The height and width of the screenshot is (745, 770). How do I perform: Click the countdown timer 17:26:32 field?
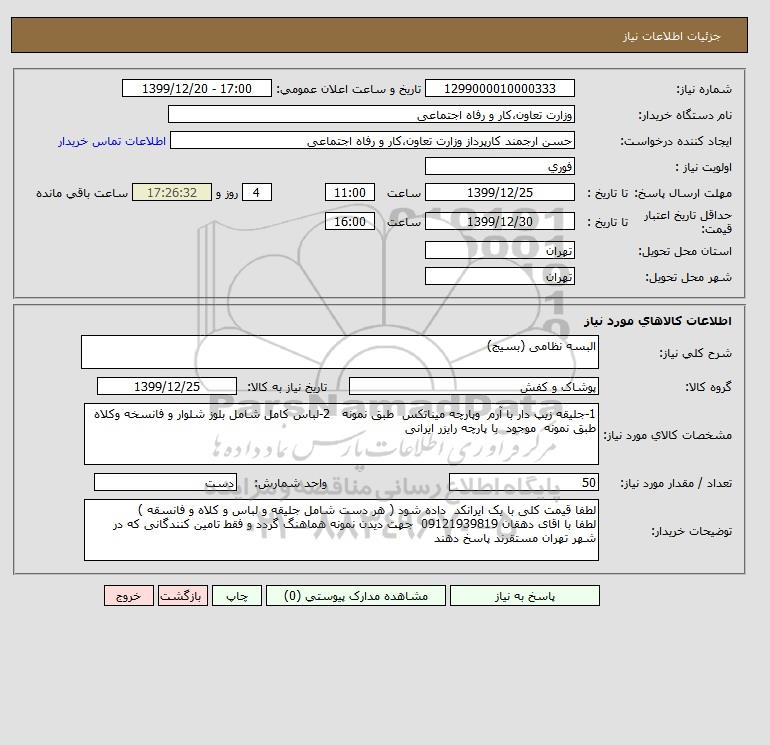click(172, 193)
